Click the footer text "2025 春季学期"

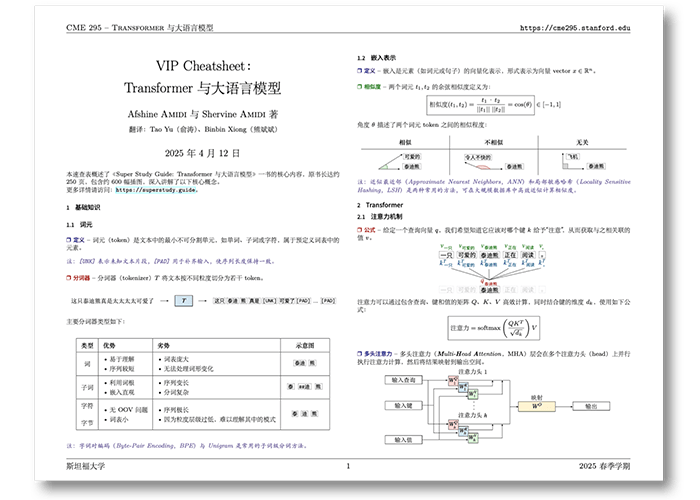(x=605, y=466)
